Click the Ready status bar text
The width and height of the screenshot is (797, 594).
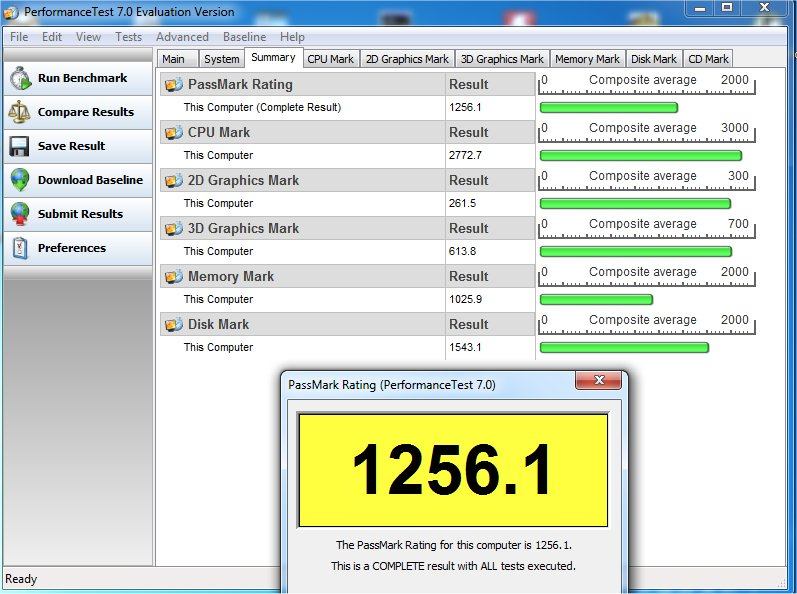tap(21, 579)
